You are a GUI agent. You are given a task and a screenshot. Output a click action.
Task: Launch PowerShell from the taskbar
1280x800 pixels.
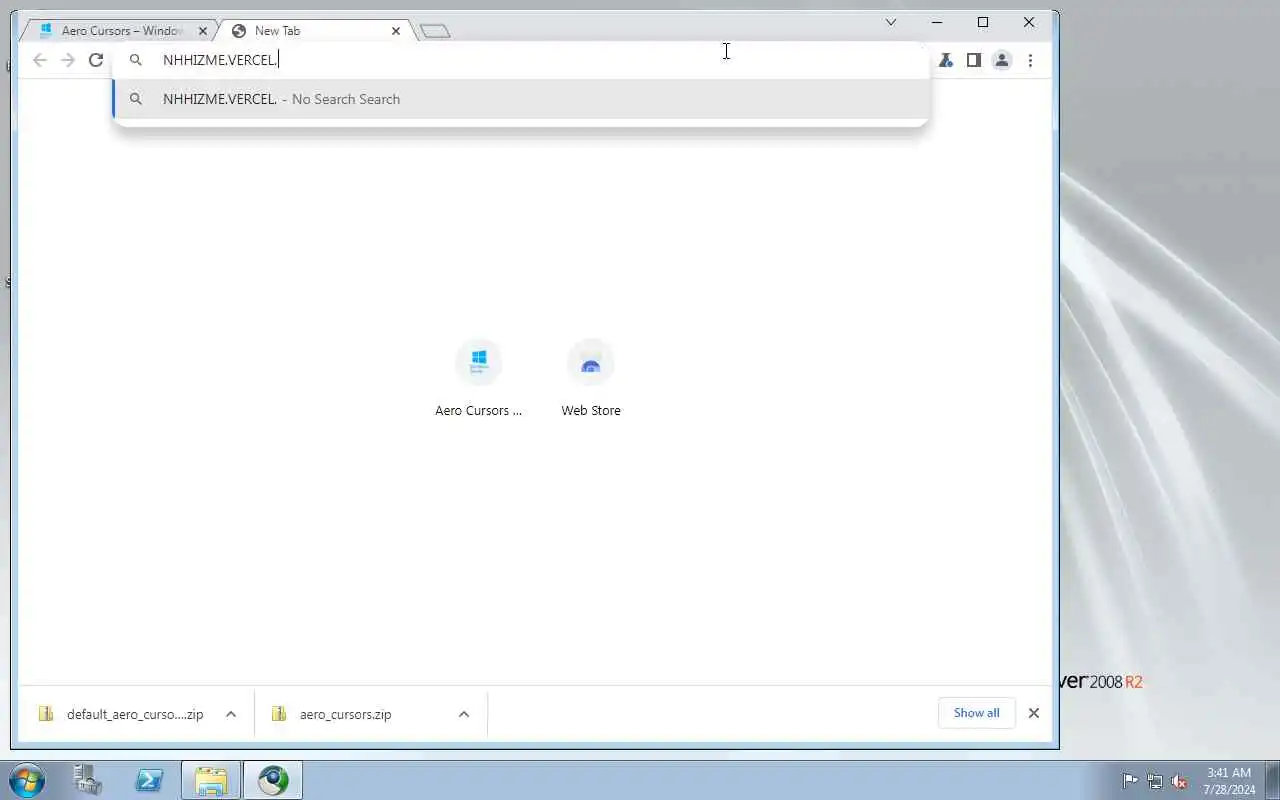150,780
